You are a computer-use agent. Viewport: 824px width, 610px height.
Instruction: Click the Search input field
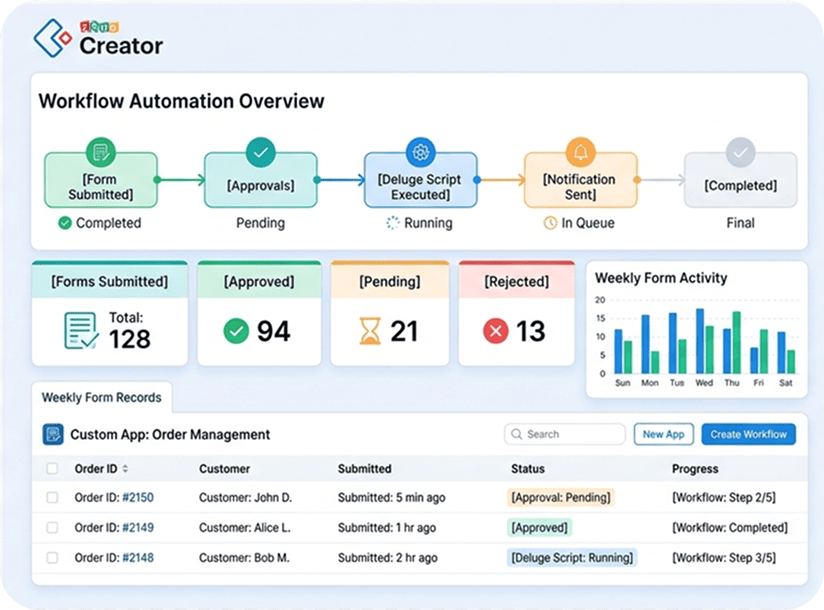tap(565, 435)
